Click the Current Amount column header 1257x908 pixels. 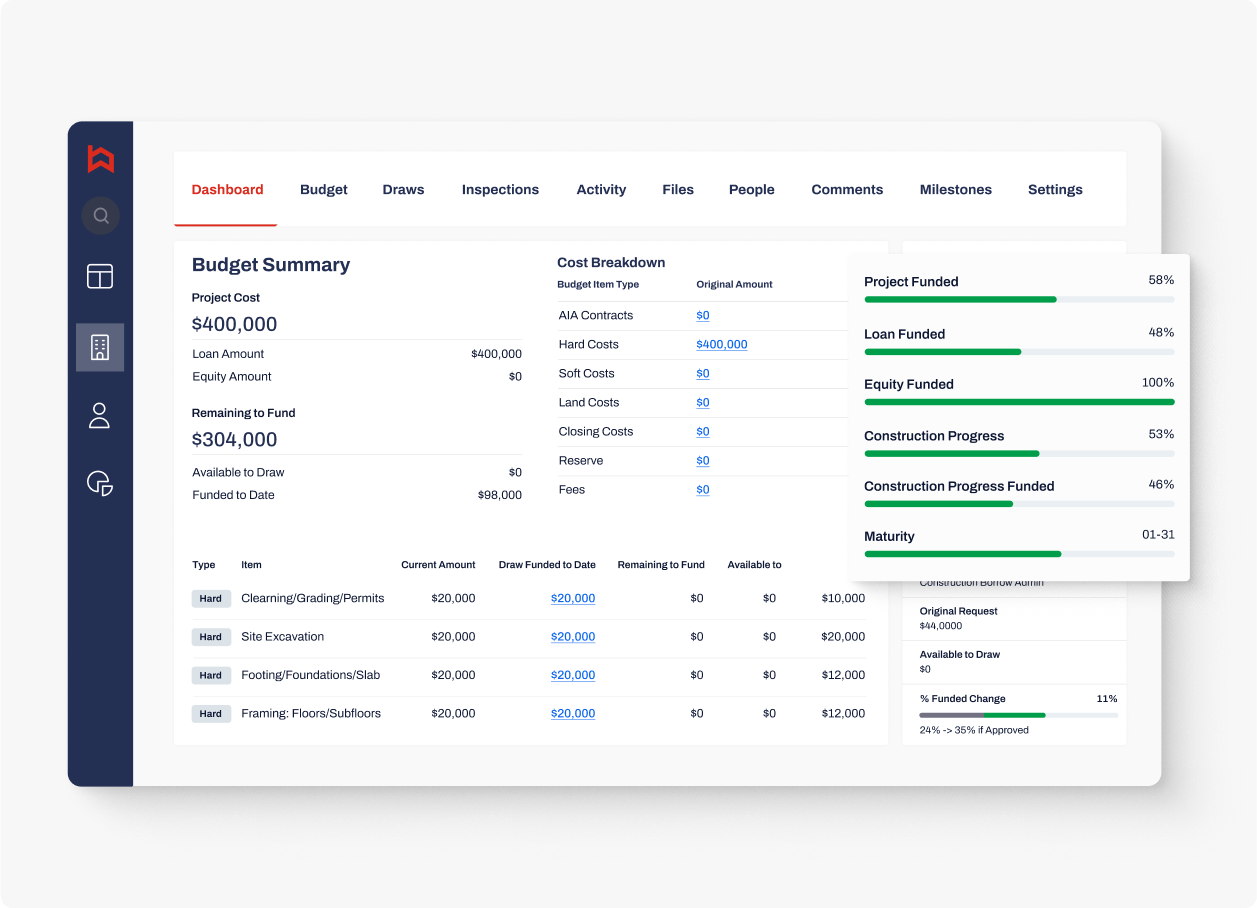click(438, 565)
